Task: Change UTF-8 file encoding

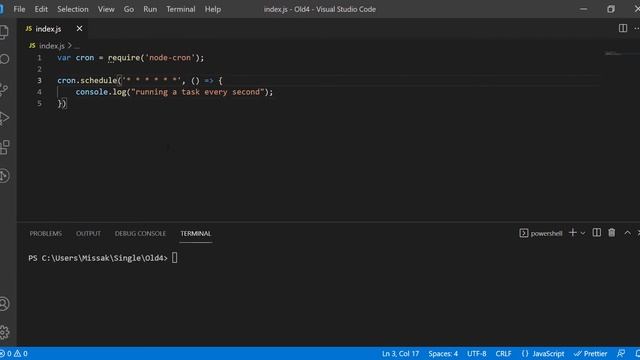Action: pos(477,353)
